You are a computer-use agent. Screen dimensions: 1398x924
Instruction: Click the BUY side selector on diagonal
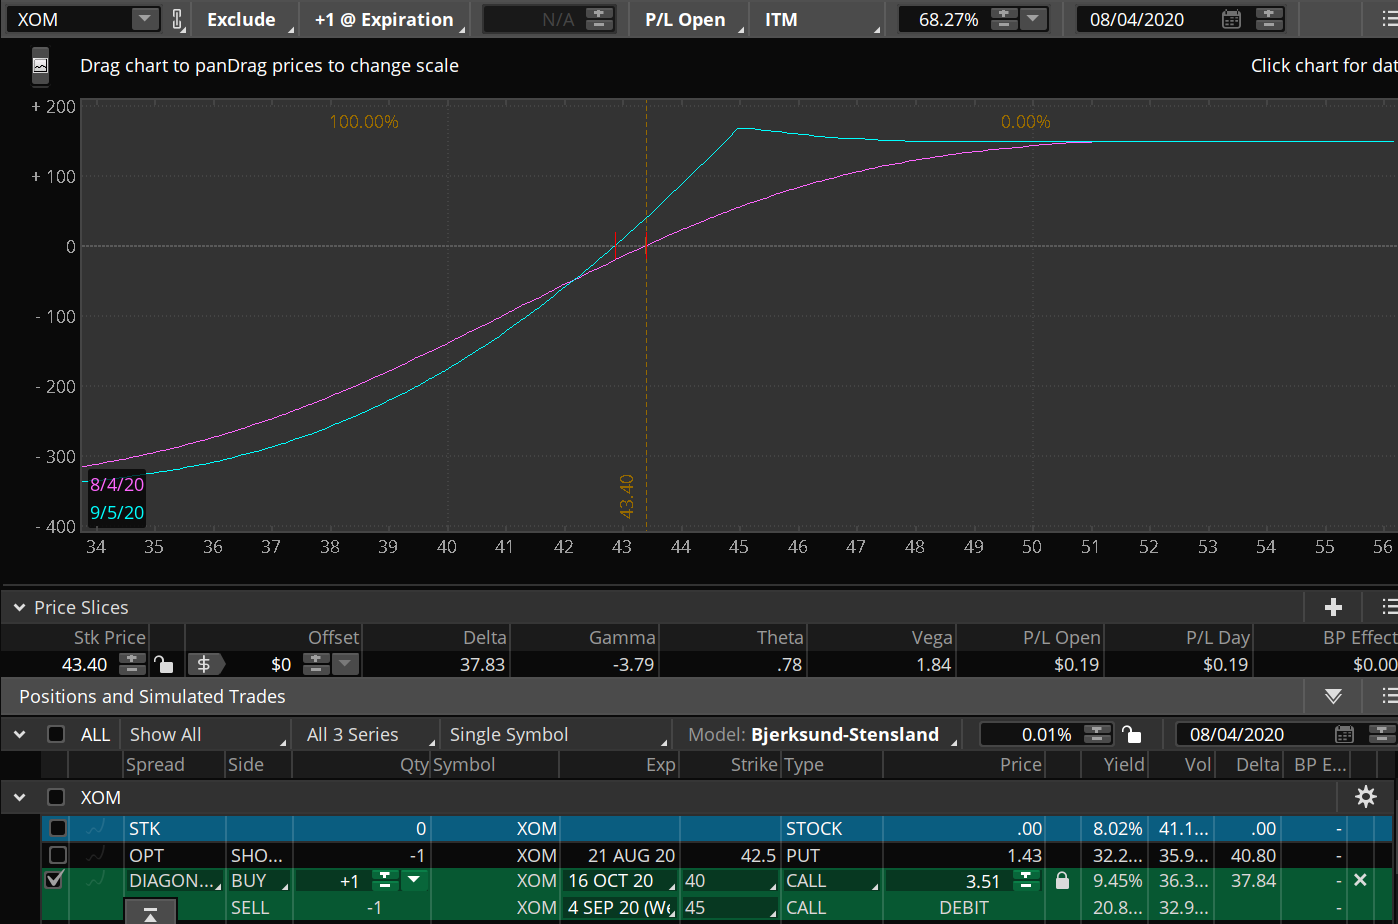(x=259, y=881)
